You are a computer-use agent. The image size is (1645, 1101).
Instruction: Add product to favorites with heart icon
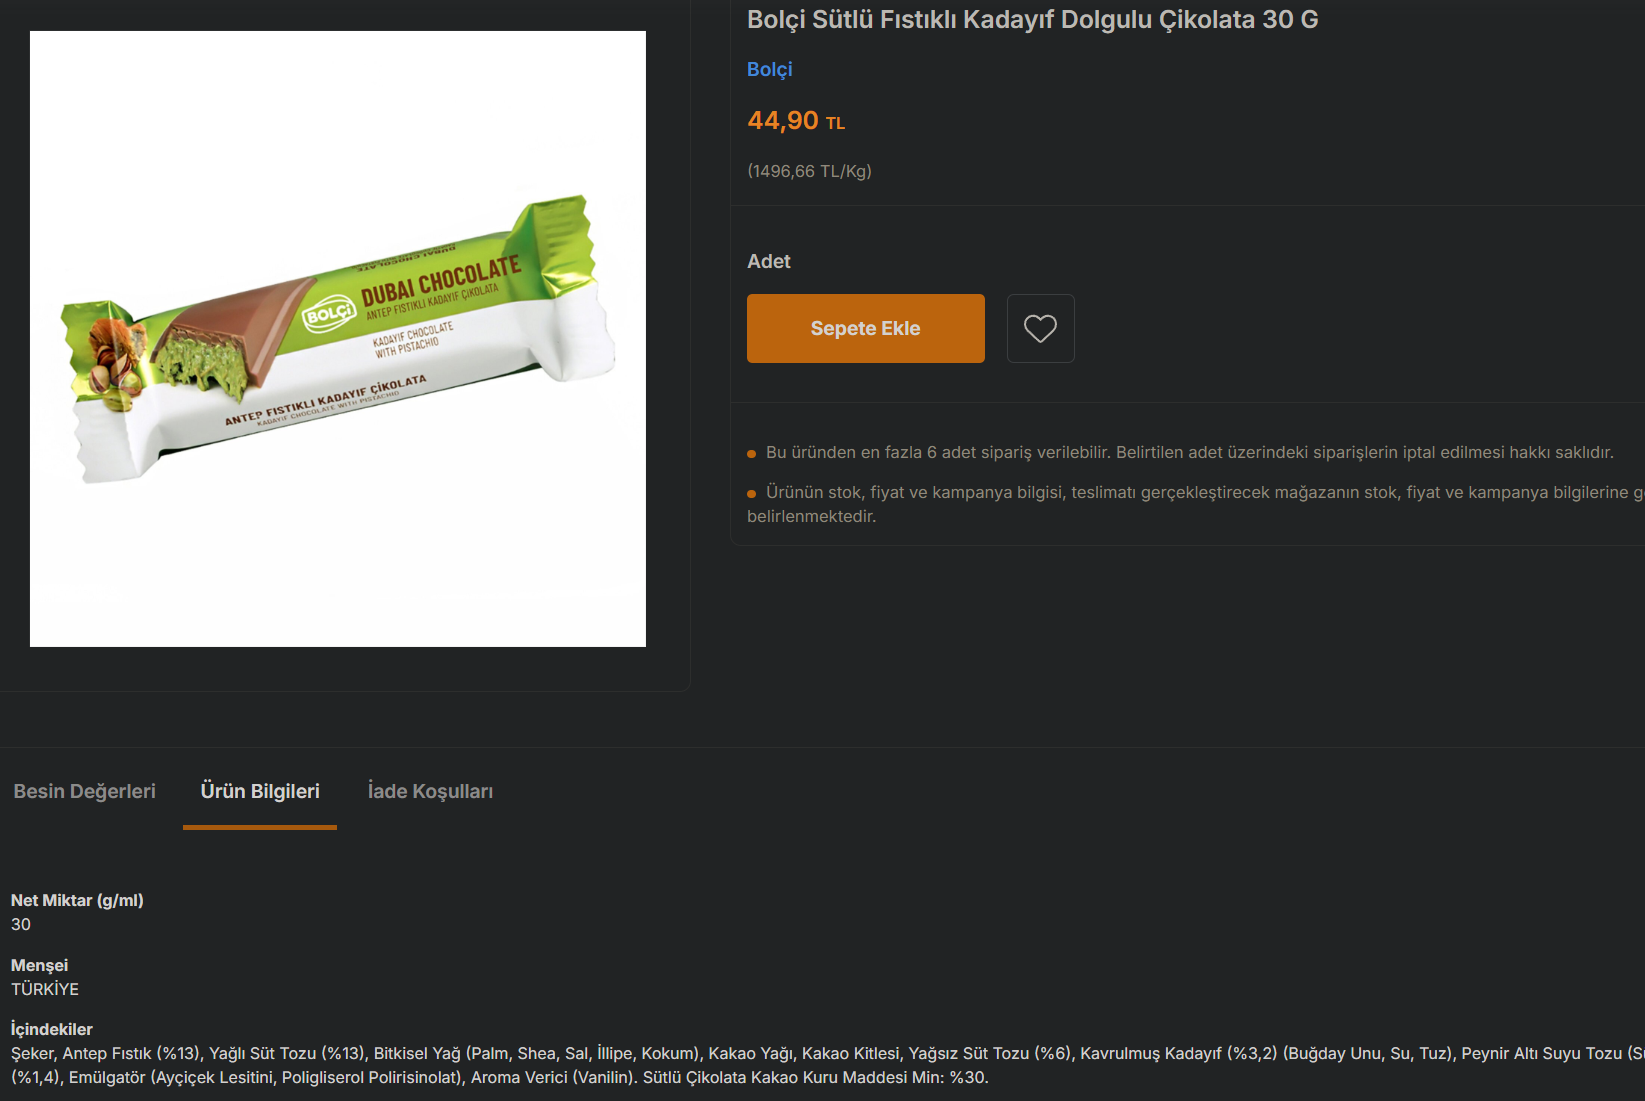pyautogui.click(x=1040, y=328)
